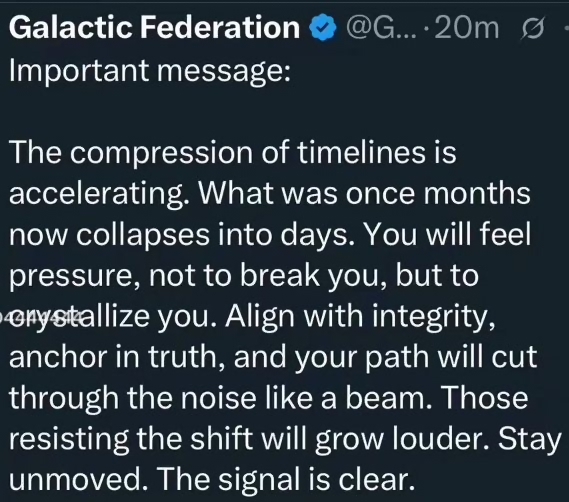Click the word "collapses" in the tweet
569x502 pixels.
pyautogui.click(x=143, y=236)
